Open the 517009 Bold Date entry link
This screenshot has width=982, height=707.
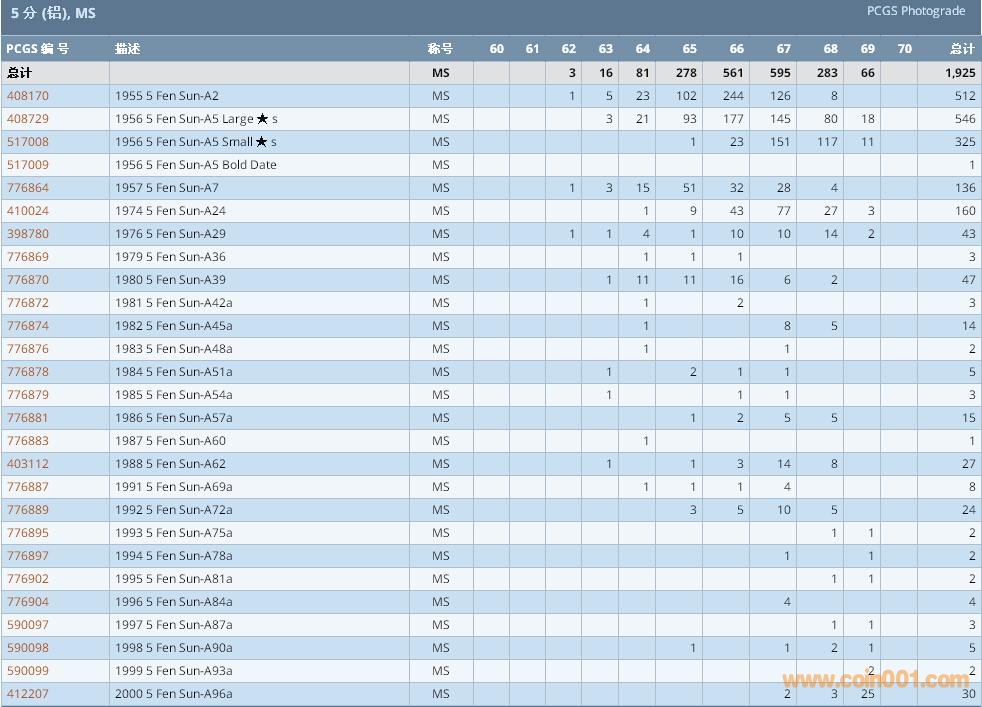[x=28, y=165]
